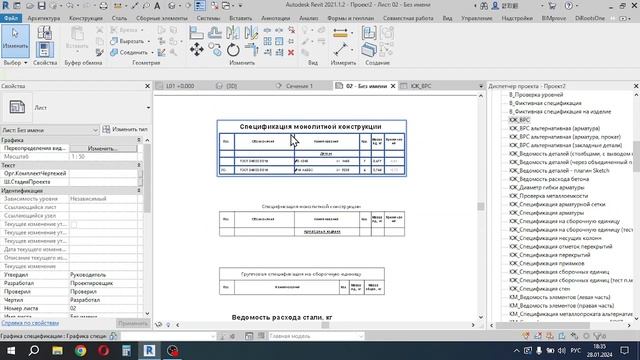The height and width of the screenshot is (360, 640).
Task: Open the Соединить dropdown arrow
Action: (152, 52)
